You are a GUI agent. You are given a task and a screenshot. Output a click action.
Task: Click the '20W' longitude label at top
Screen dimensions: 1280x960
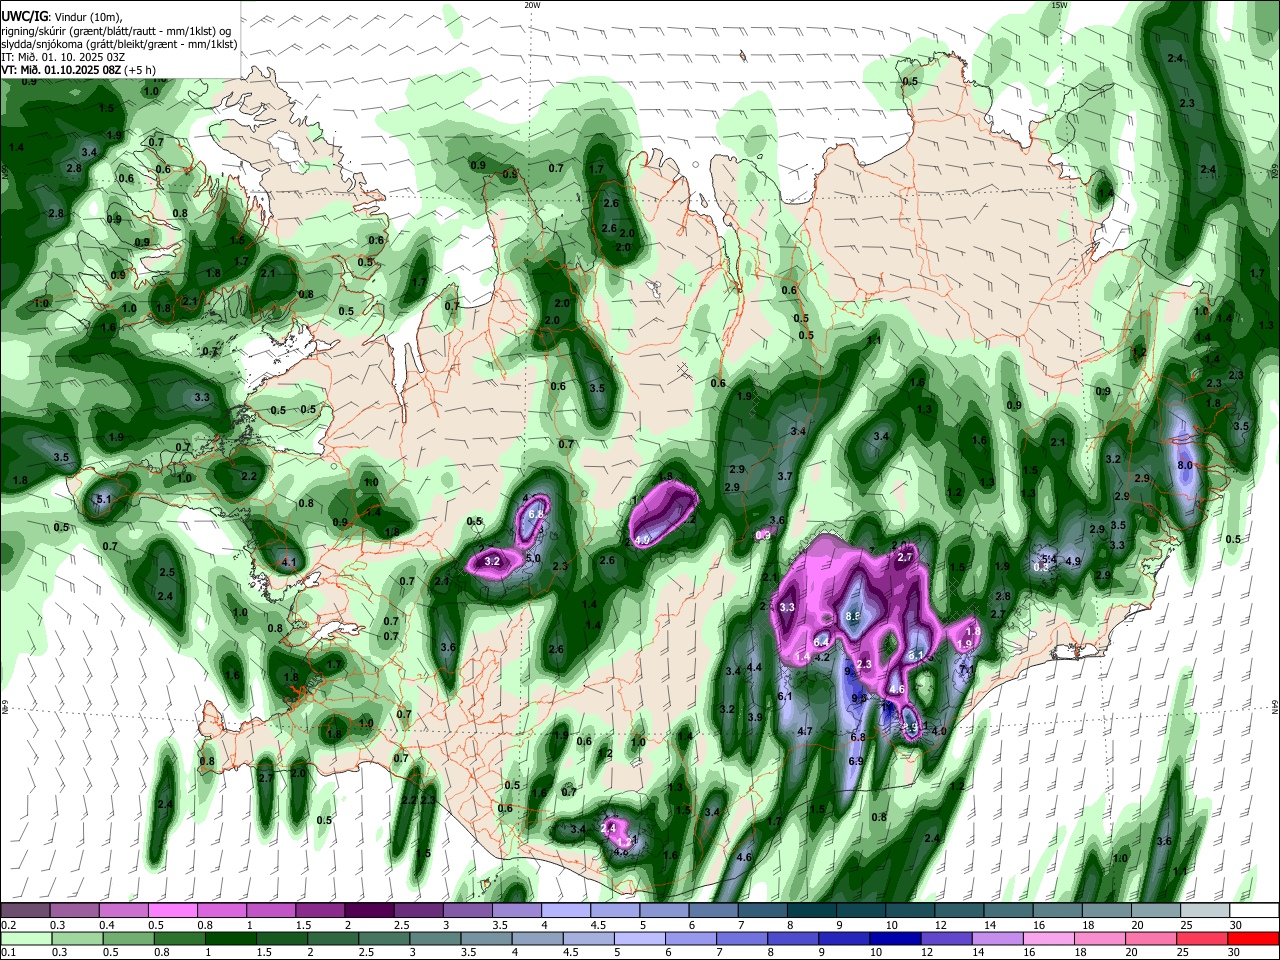tap(532, 5)
